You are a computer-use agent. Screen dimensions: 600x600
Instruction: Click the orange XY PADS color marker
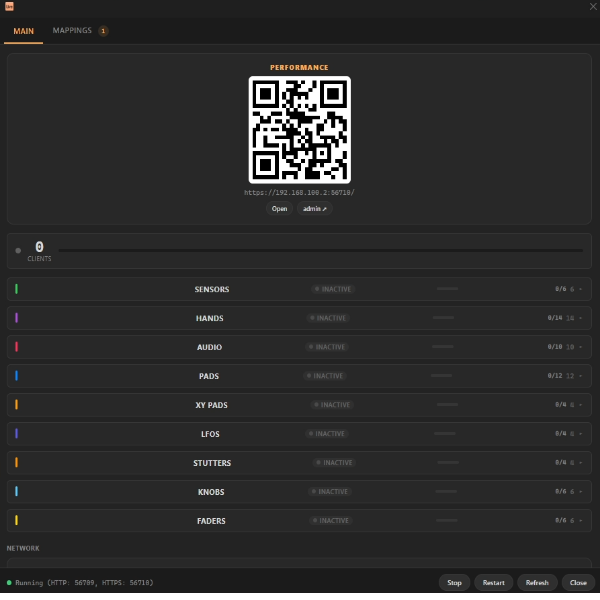pos(16,404)
